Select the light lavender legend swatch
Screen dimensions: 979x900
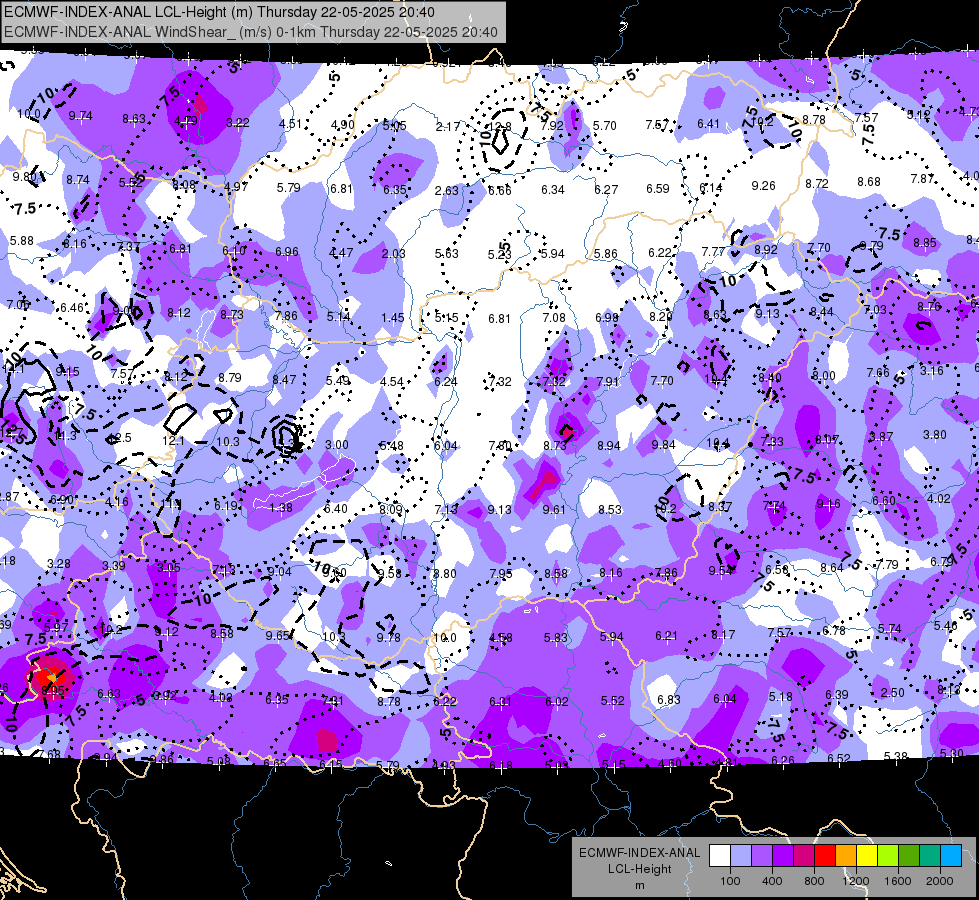(x=741, y=855)
